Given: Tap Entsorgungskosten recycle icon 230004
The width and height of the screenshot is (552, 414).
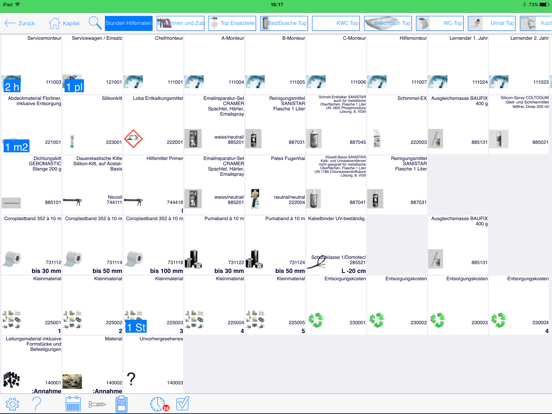Looking at the screenshot, I should pyautogui.click(x=498, y=320).
